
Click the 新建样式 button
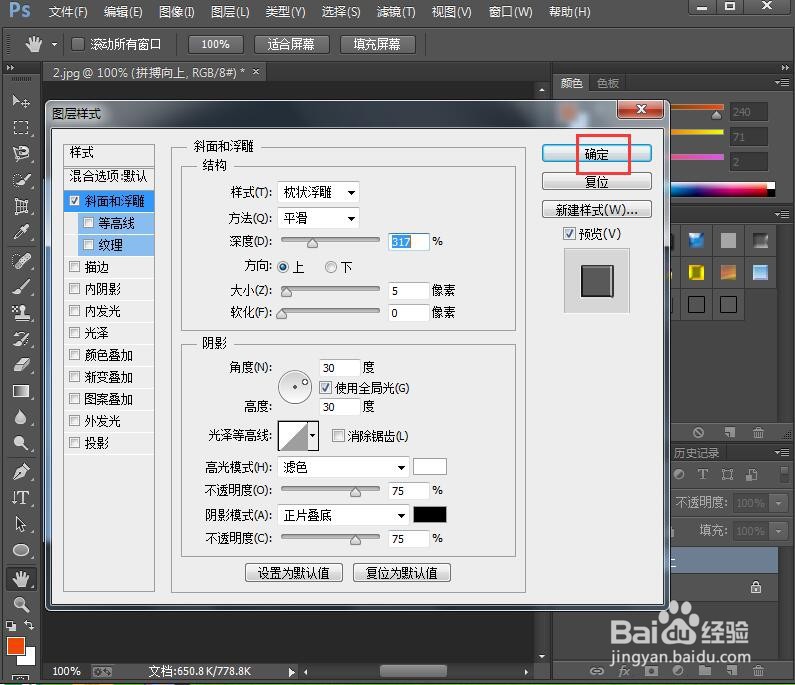[597, 209]
